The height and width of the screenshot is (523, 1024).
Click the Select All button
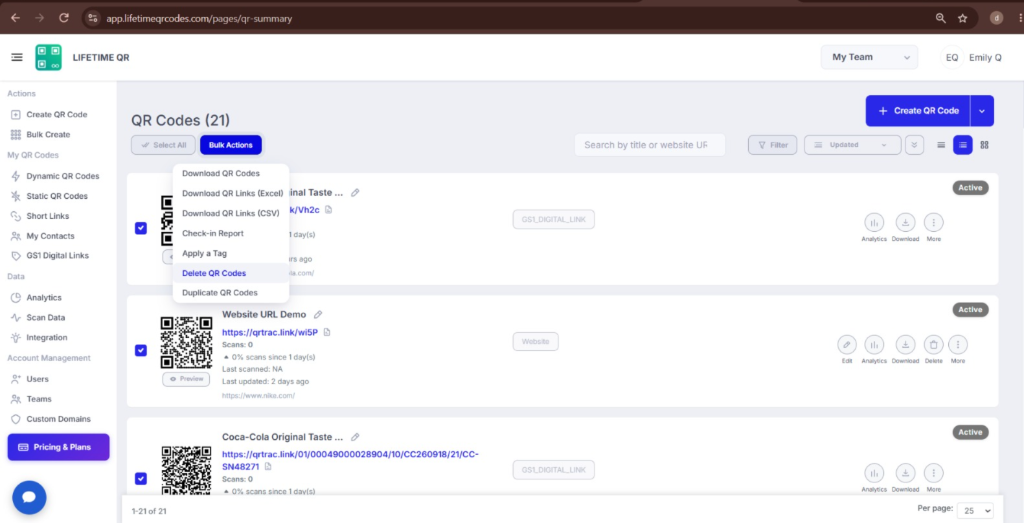pos(163,145)
